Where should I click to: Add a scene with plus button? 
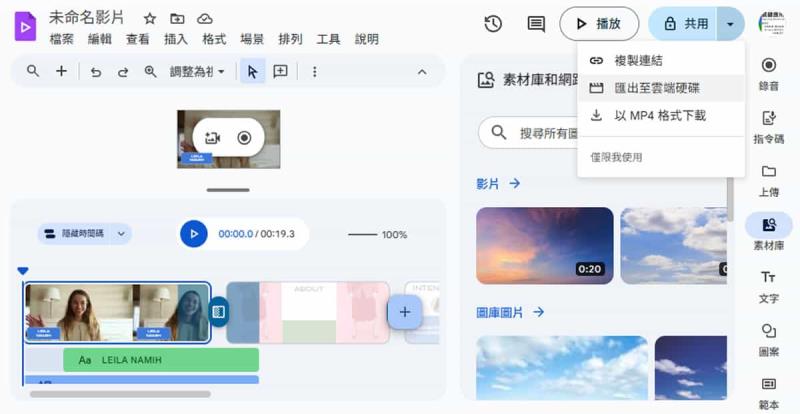(405, 312)
